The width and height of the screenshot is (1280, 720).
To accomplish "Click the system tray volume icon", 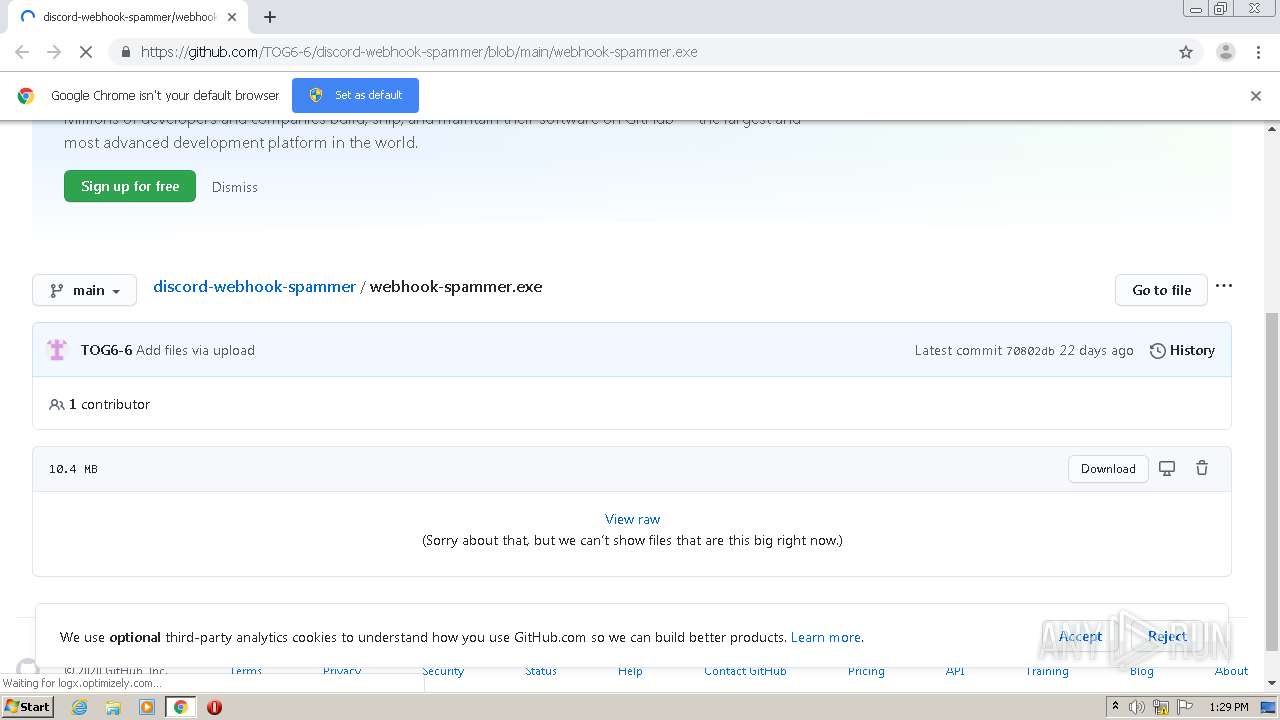I will [1137, 707].
